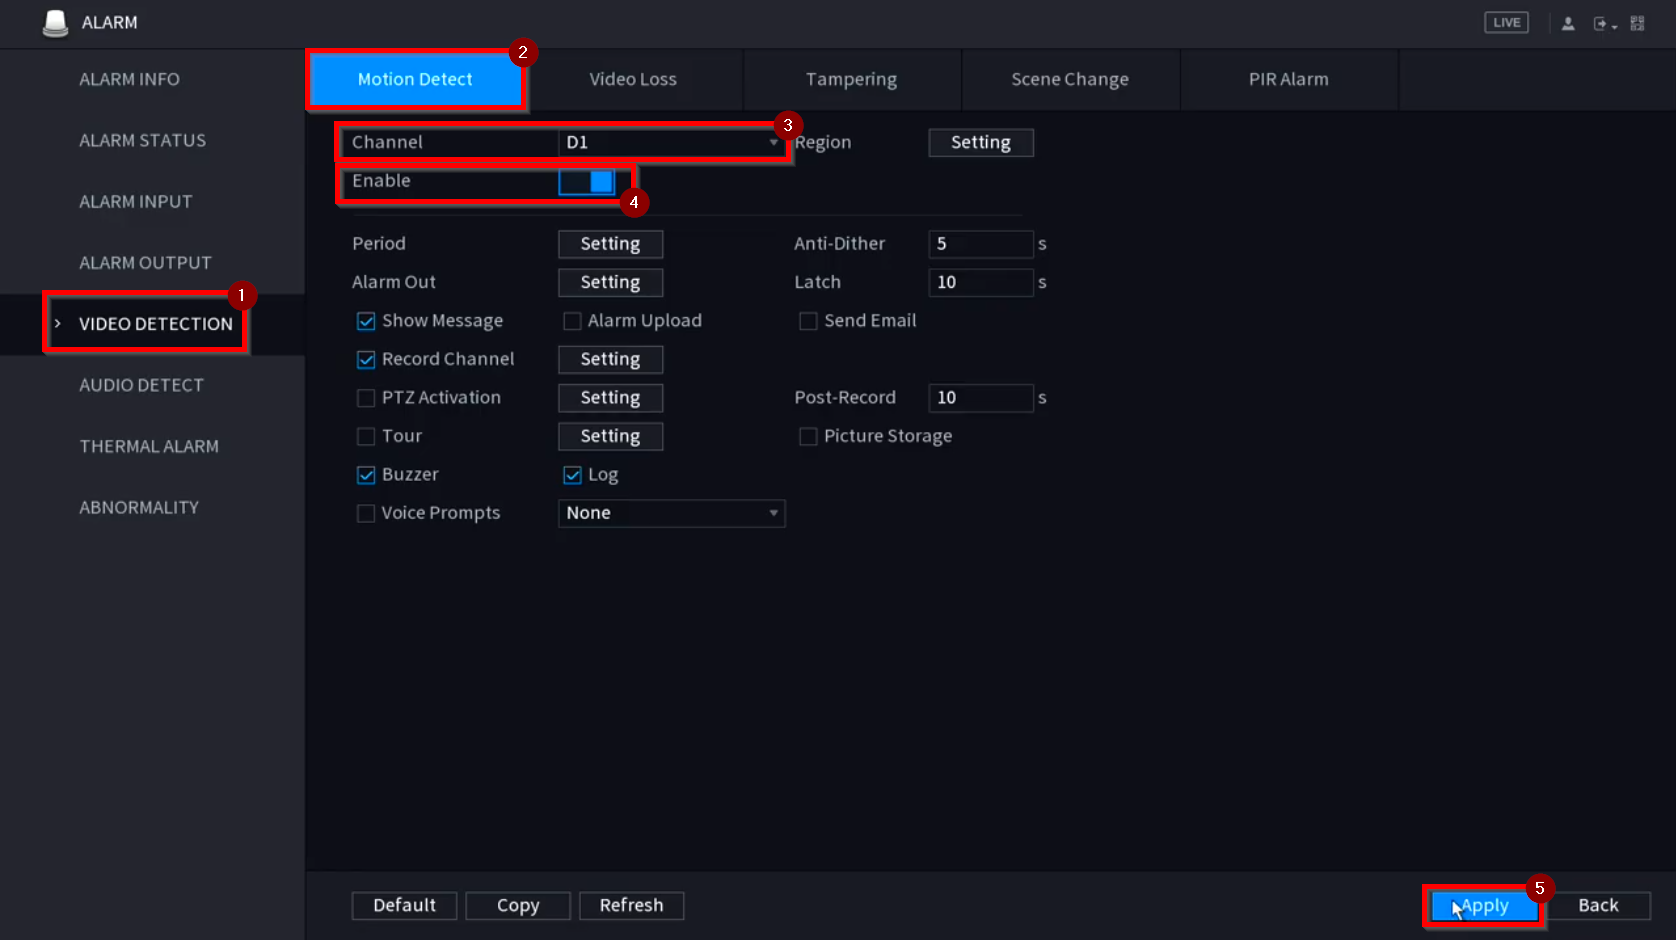Switch to the Tampering tab
The image size is (1676, 940).
click(851, 79)
